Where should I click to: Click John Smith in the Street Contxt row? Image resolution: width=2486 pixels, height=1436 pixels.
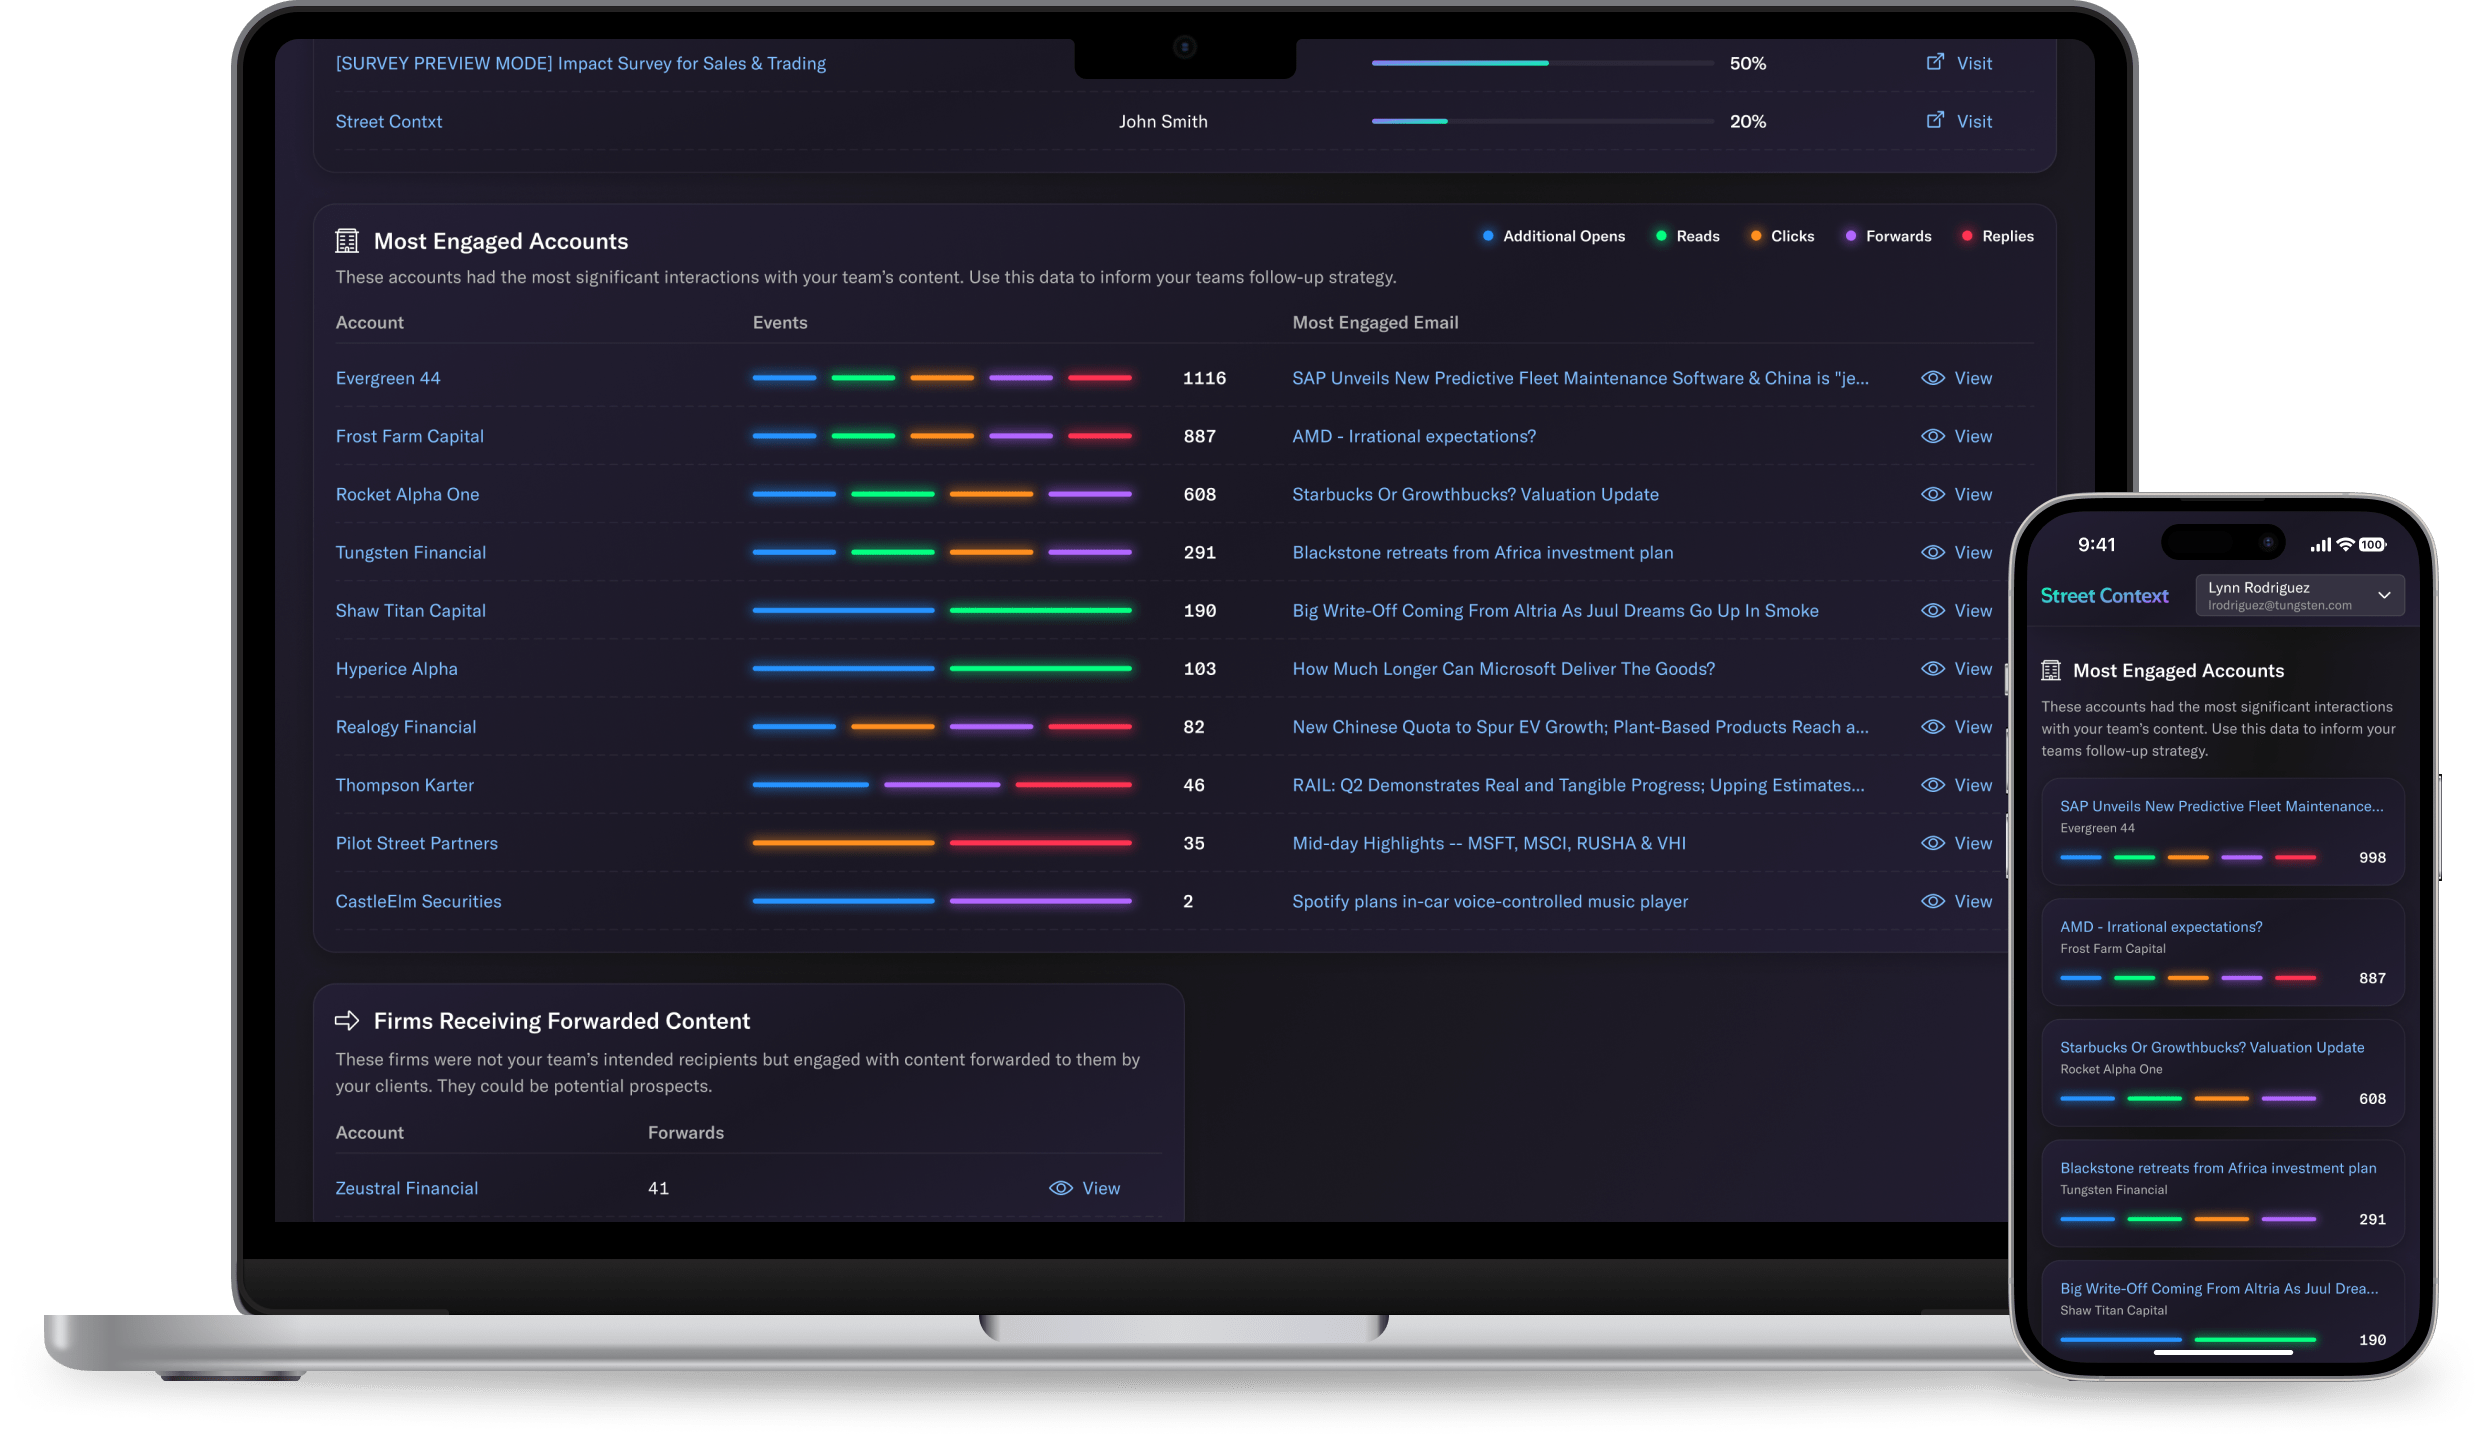[x=1162, y=121]
